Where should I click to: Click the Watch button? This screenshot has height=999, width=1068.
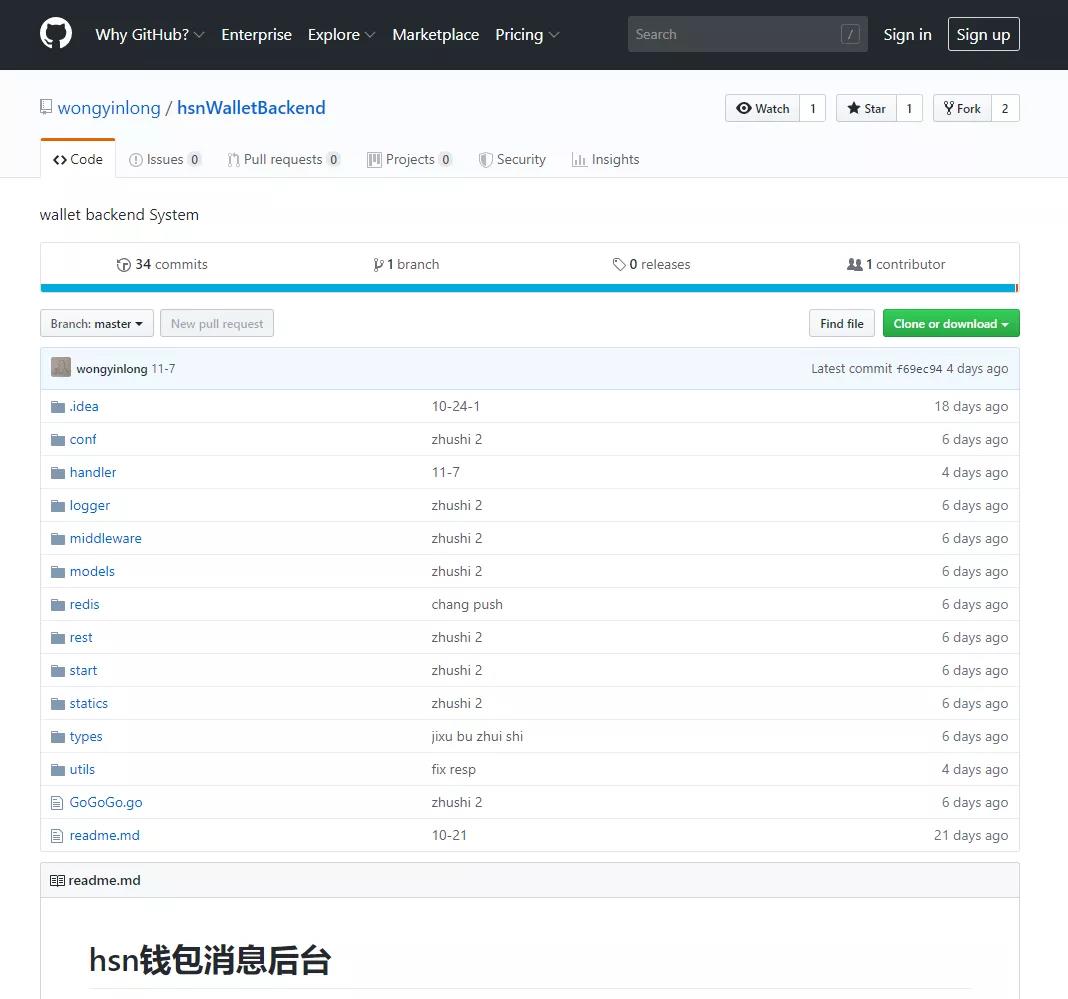(762, 108)
